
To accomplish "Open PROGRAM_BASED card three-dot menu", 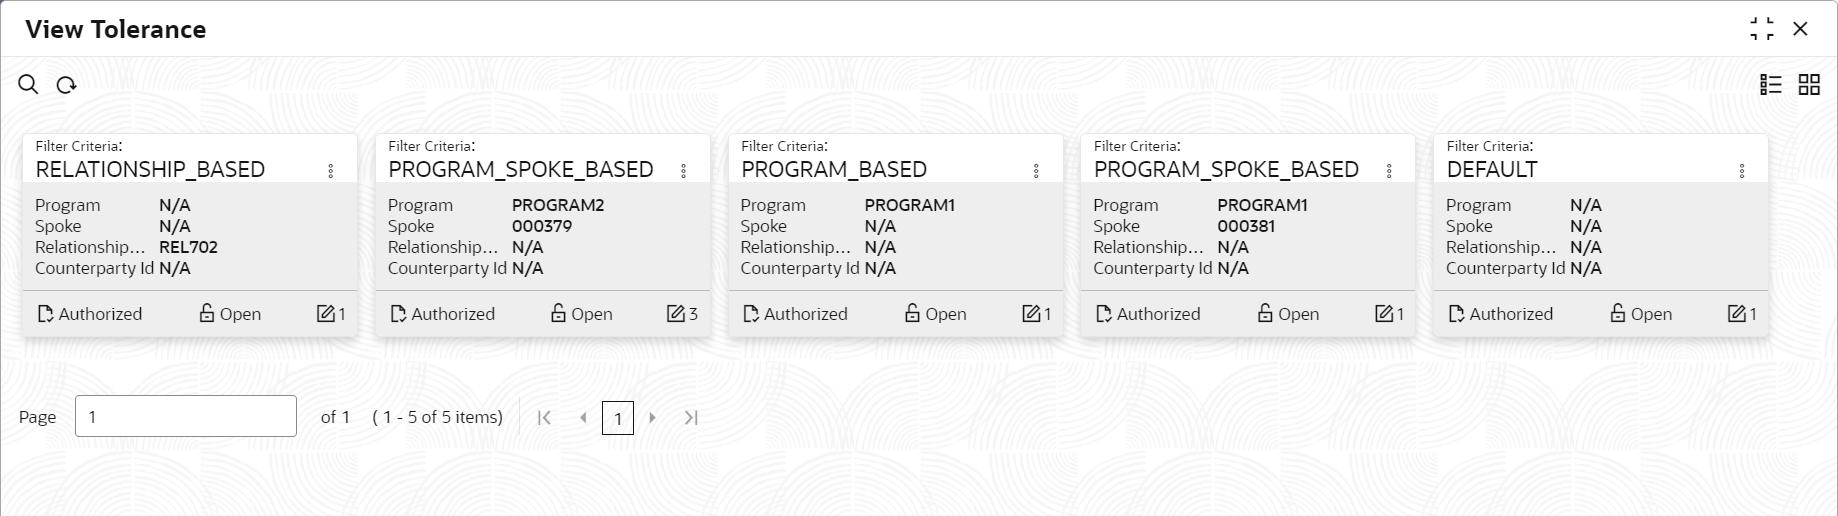I will (x=1036, y=171).
